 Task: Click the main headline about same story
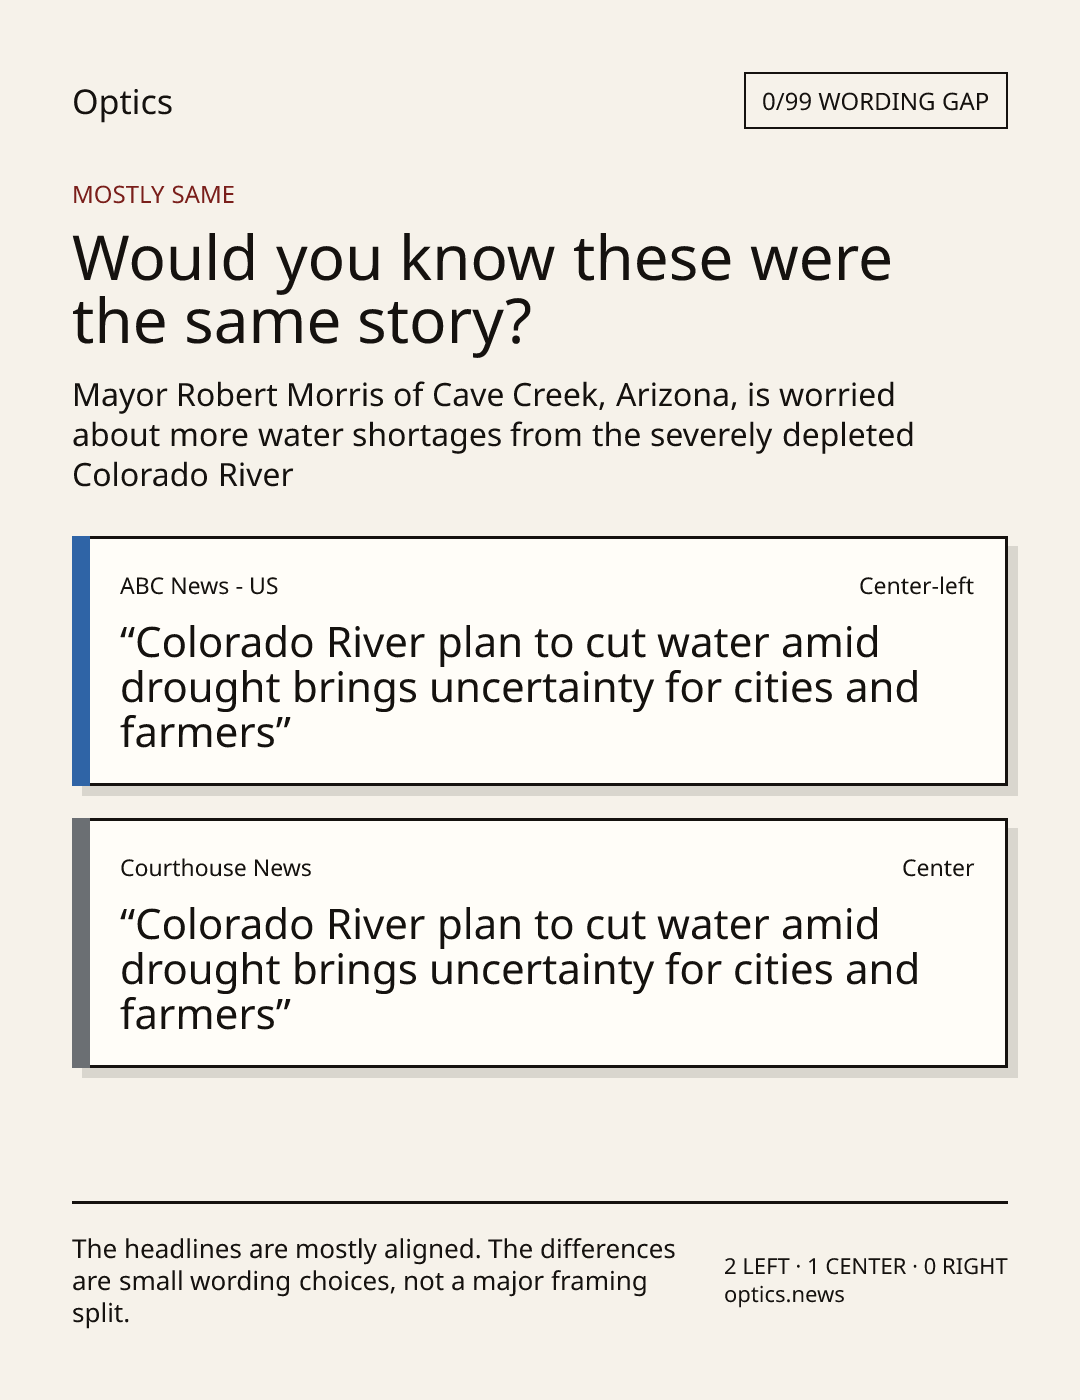pyautogui.click(x=482, y=289)
